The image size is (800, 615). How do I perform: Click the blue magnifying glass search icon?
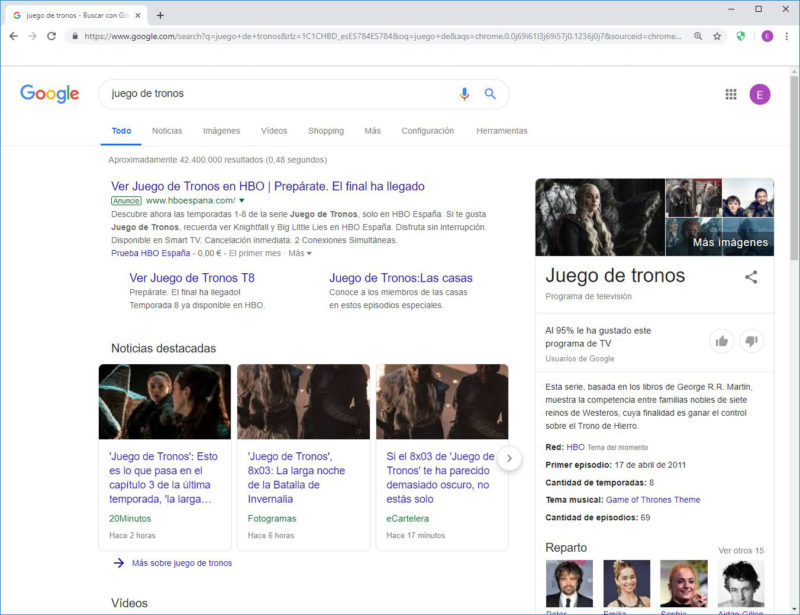490,94
